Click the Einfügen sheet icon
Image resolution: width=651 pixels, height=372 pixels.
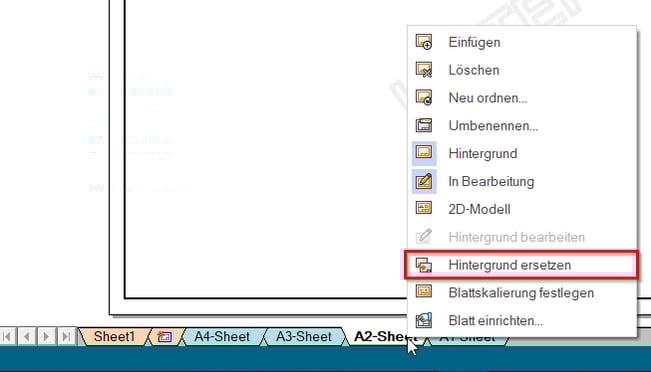(x=424, y=42)
